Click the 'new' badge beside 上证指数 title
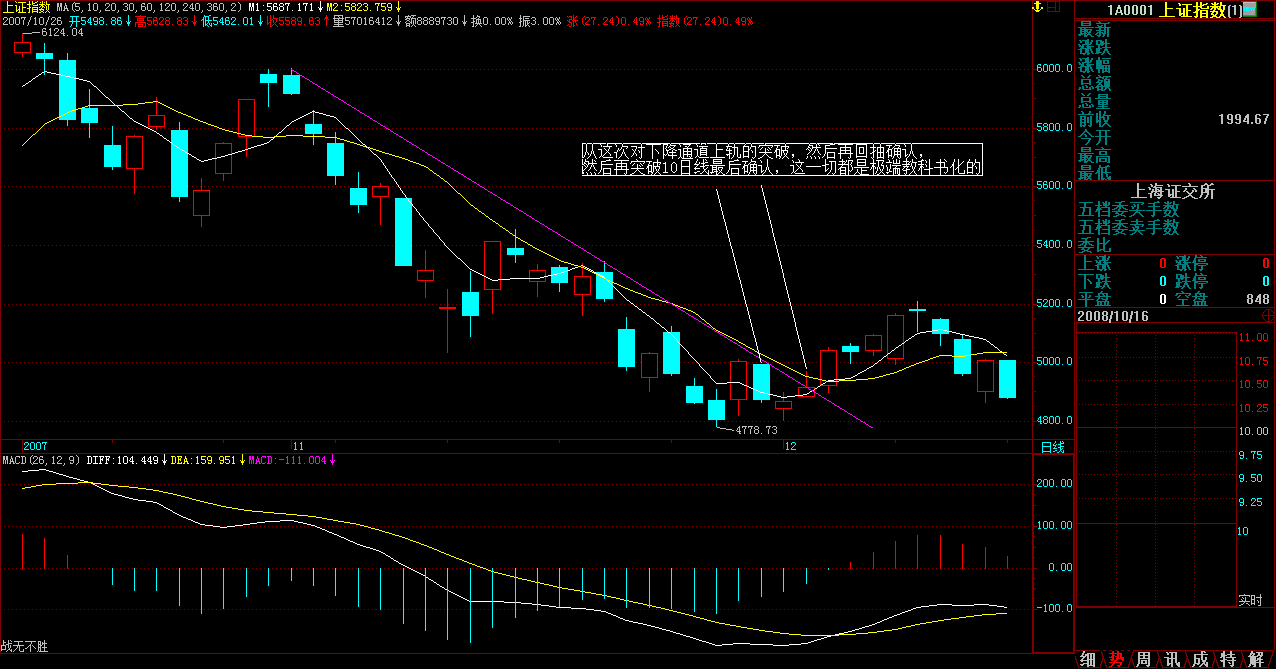This screenshot has width=1276, height=669. coord(1249,9)
